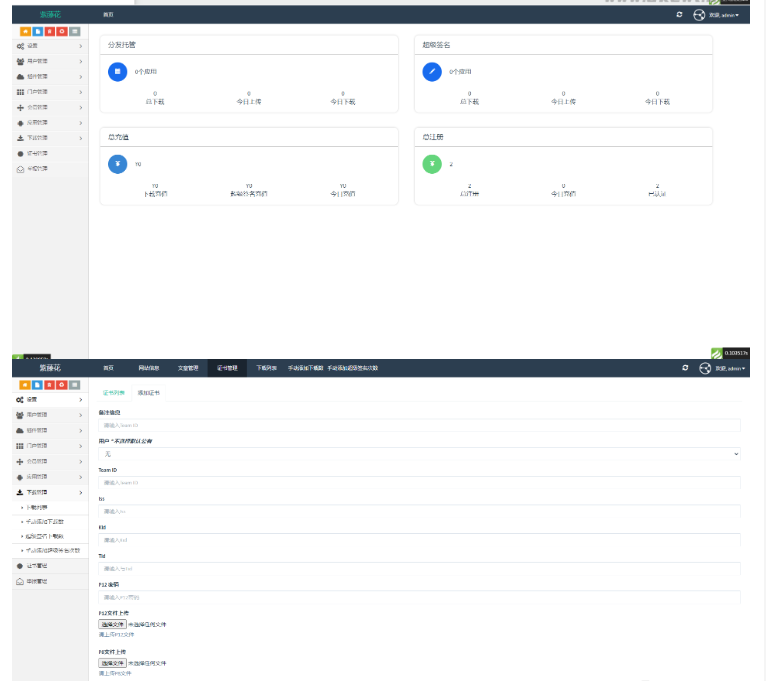This screenshot has width=766, height=681.
Task: Click into the Kid input field
Action: click(x=419, y=540)
